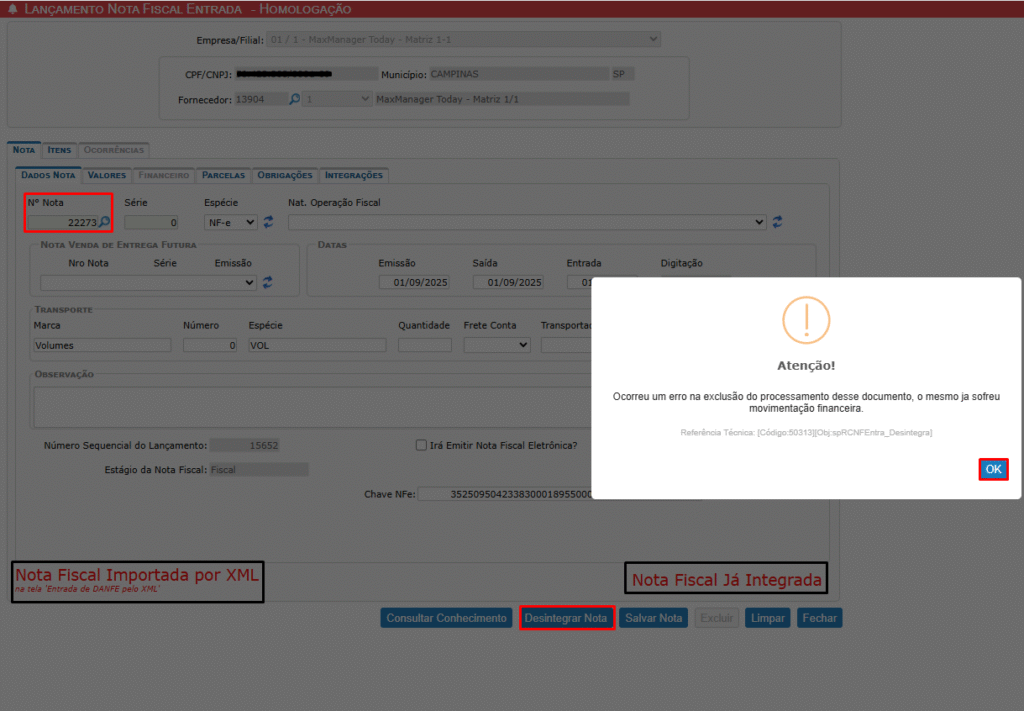The image size is (1024, 711).
Task: Click the Consultar Conhecimento button
Action: click(x=446, y=618)
